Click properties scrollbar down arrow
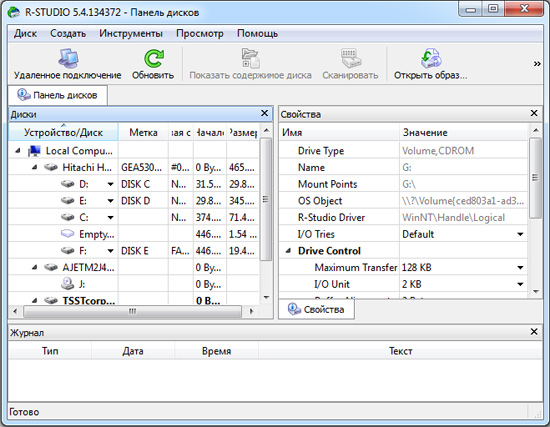The image size is (550, 427). click(536, 291)
